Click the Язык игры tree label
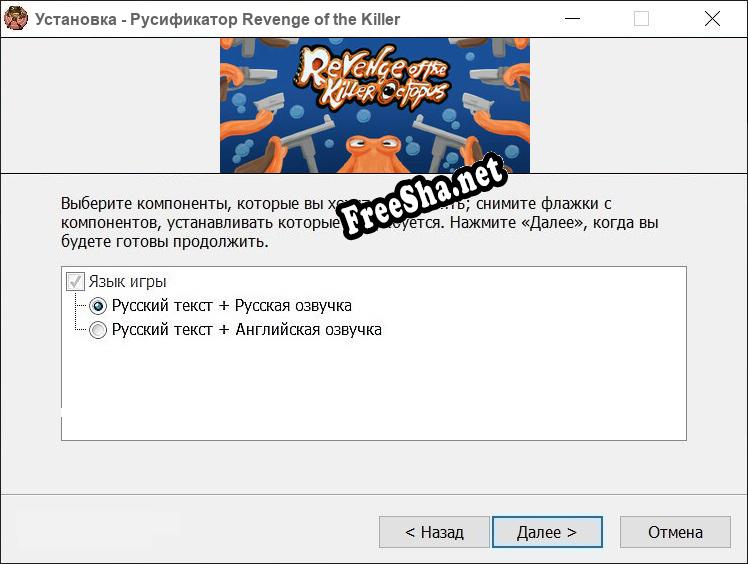The width and height of the screenshot is (748, 564). point(127,282)
